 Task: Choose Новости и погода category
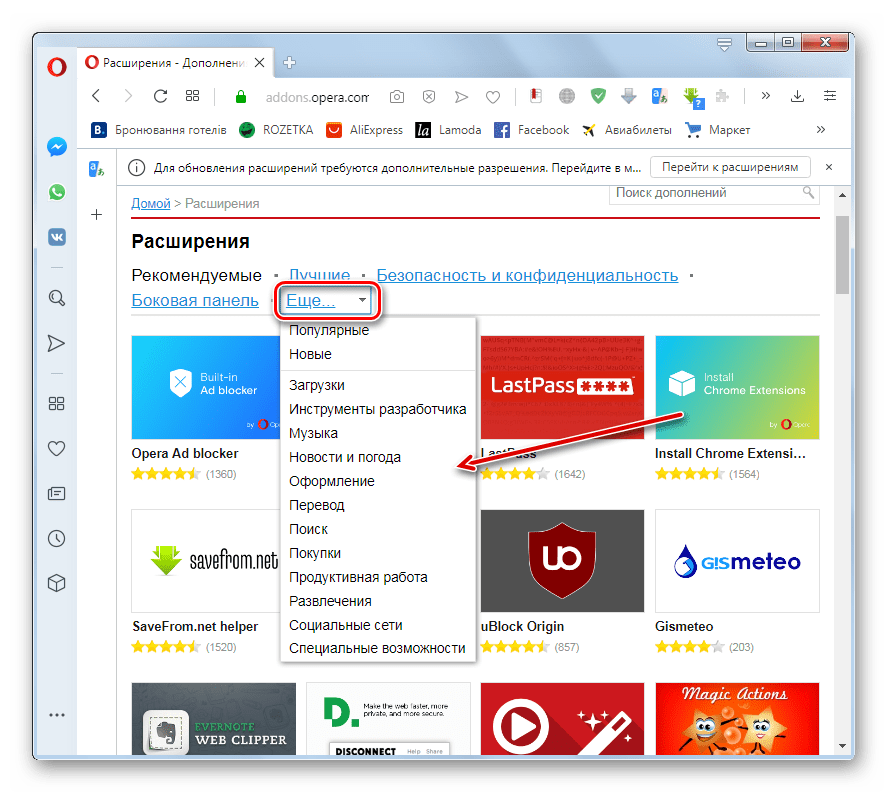point(344,457)
